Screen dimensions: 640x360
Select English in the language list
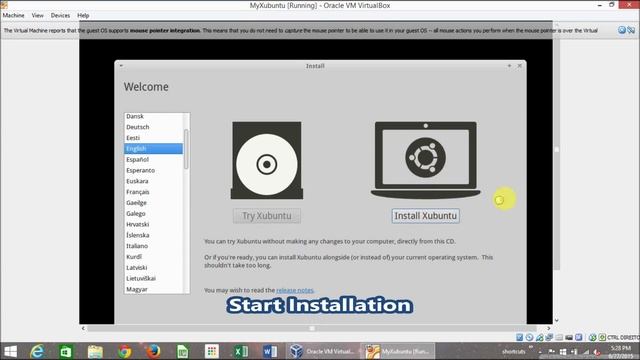(153, 149)
